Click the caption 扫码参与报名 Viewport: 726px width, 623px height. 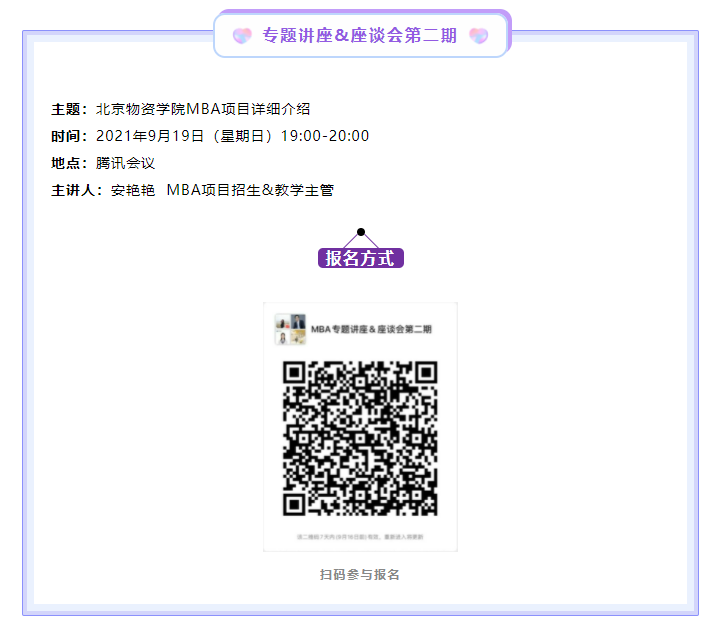click(x=360, y=574)
